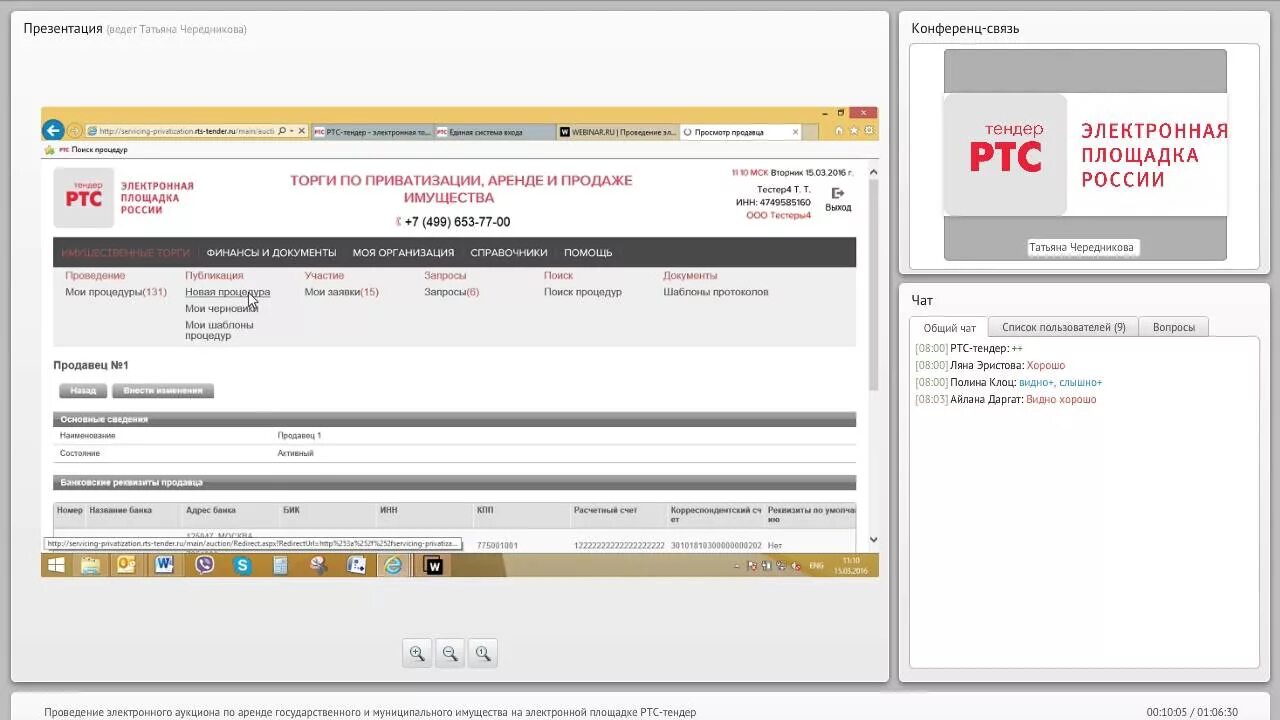
Task: Open the IE tools gear icon
Action: (869, 130)
